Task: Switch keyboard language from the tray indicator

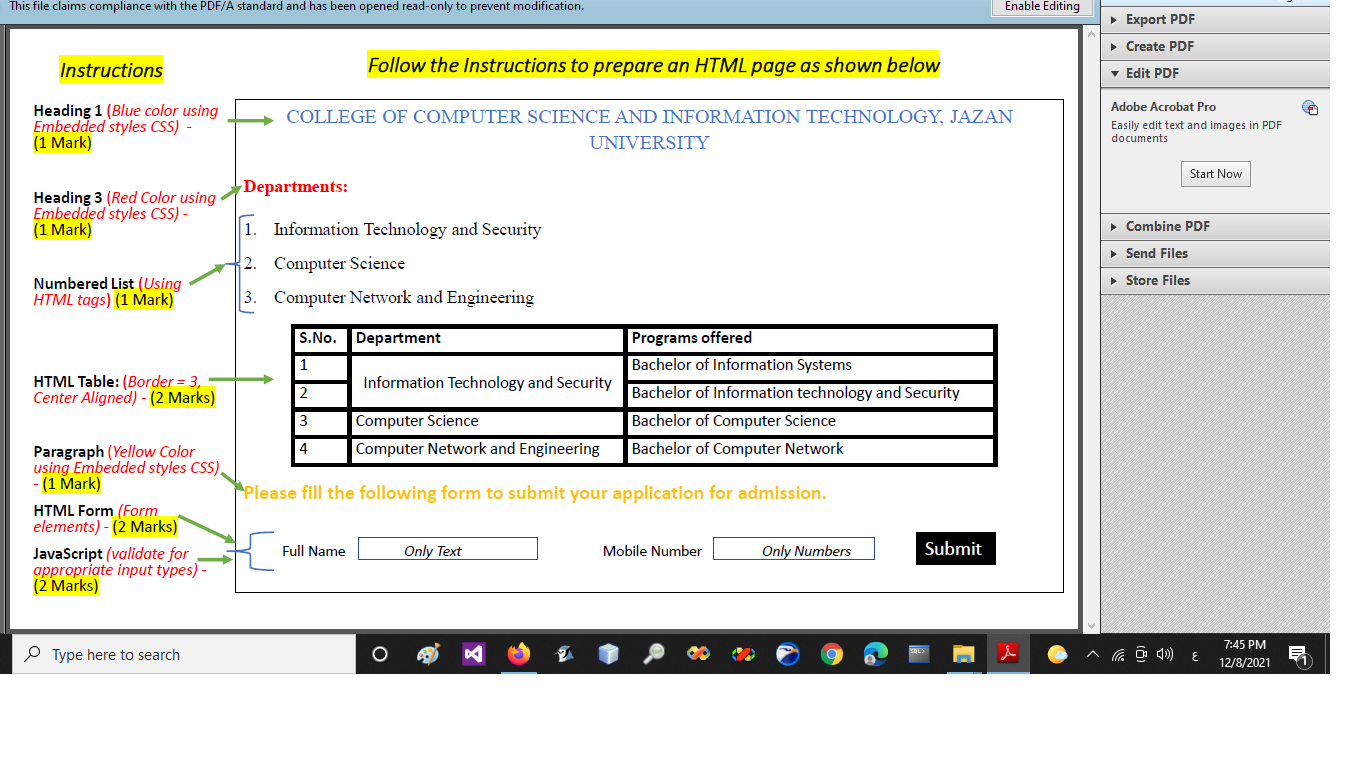Action: pyautogui.click(x=1195, y=654)
